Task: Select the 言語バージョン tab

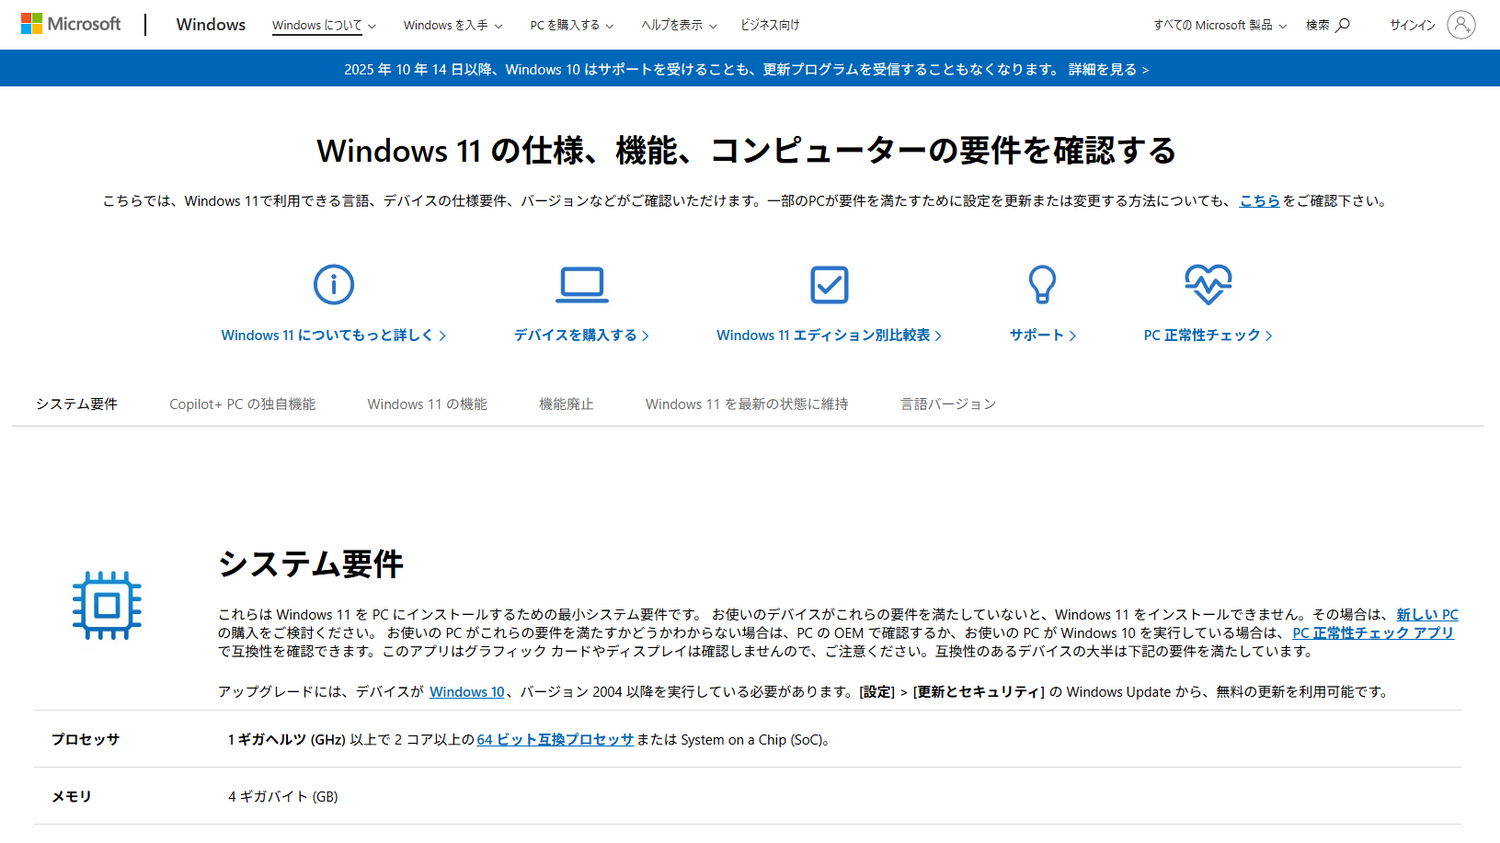Action: coord(947,403)
